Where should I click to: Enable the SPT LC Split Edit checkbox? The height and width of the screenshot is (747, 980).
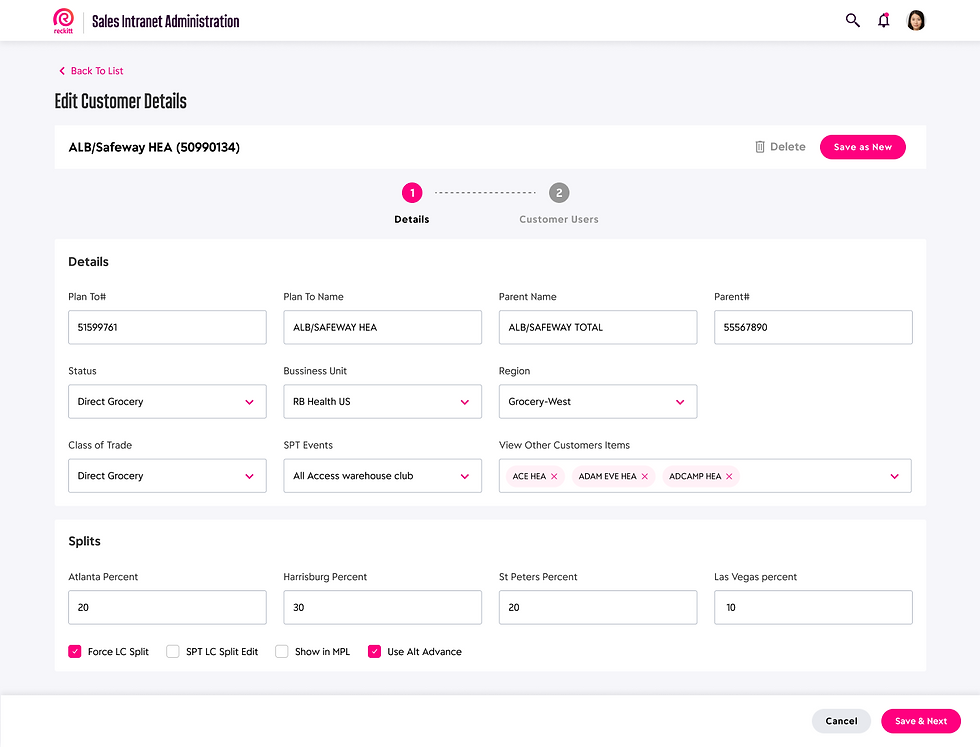[173, 652]
